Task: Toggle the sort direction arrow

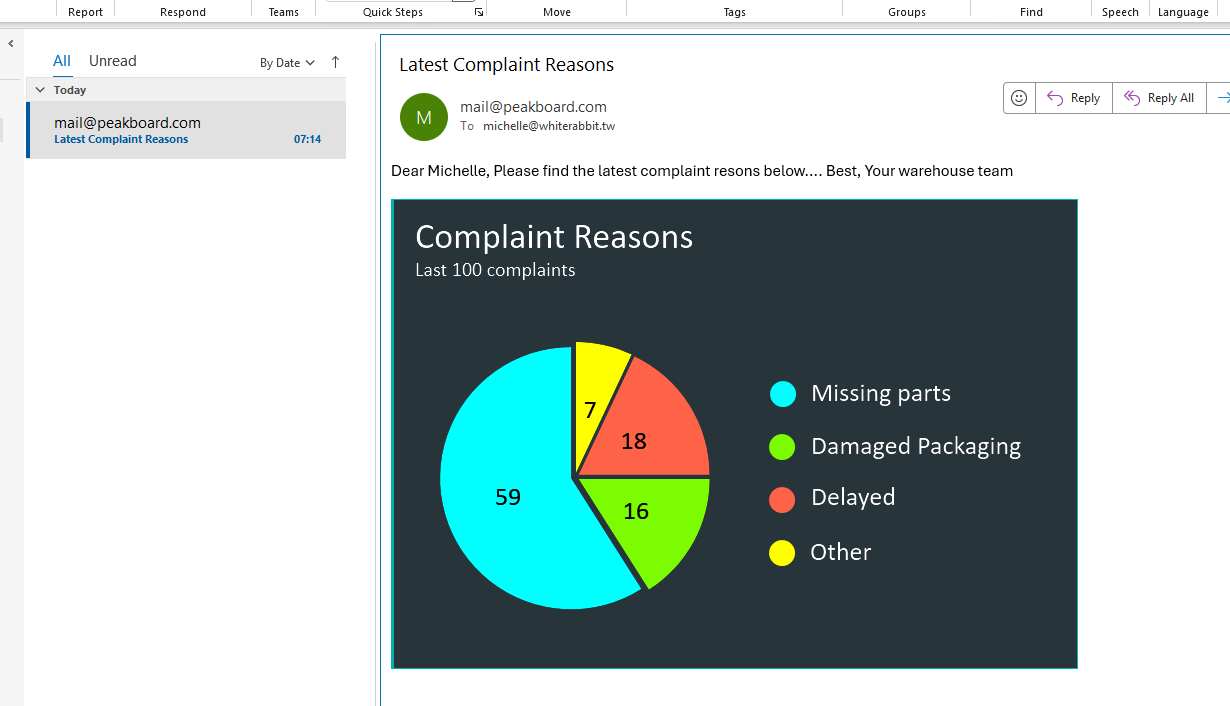Action: click(335, 61)
